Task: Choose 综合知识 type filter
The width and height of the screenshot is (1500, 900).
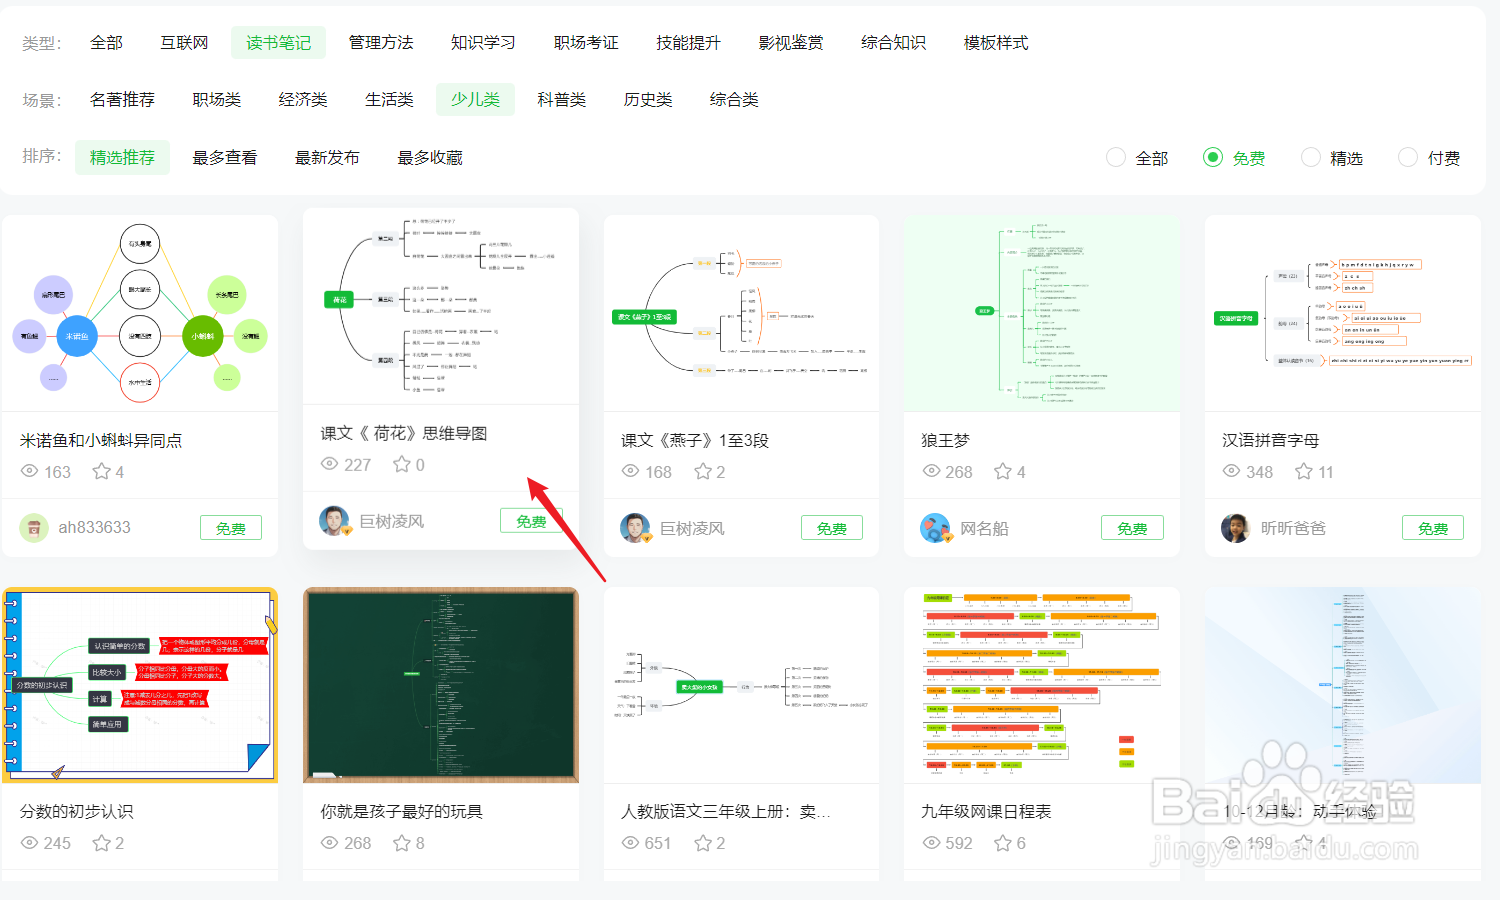Action: pyautogui.click(x=893, y=43)
